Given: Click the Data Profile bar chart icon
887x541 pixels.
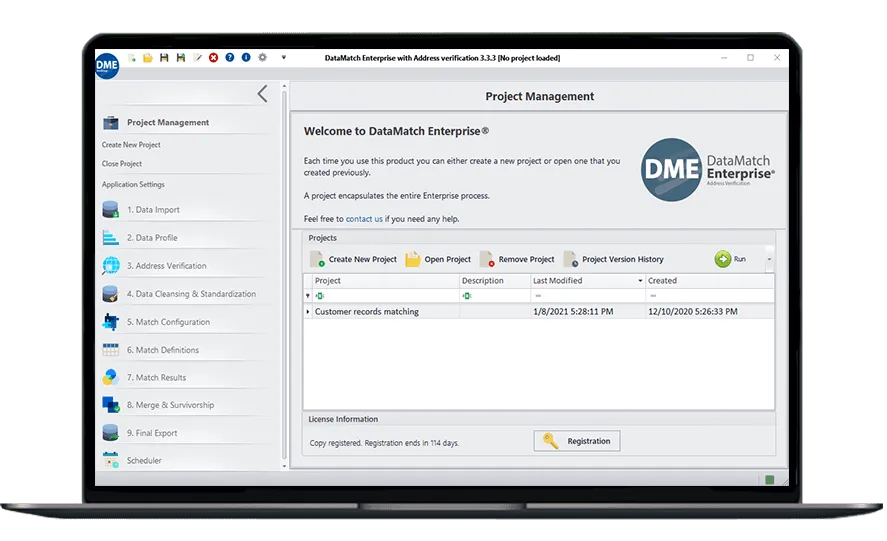Looking at the screenshot, I should pyautogui.click(x=111, y=238).
